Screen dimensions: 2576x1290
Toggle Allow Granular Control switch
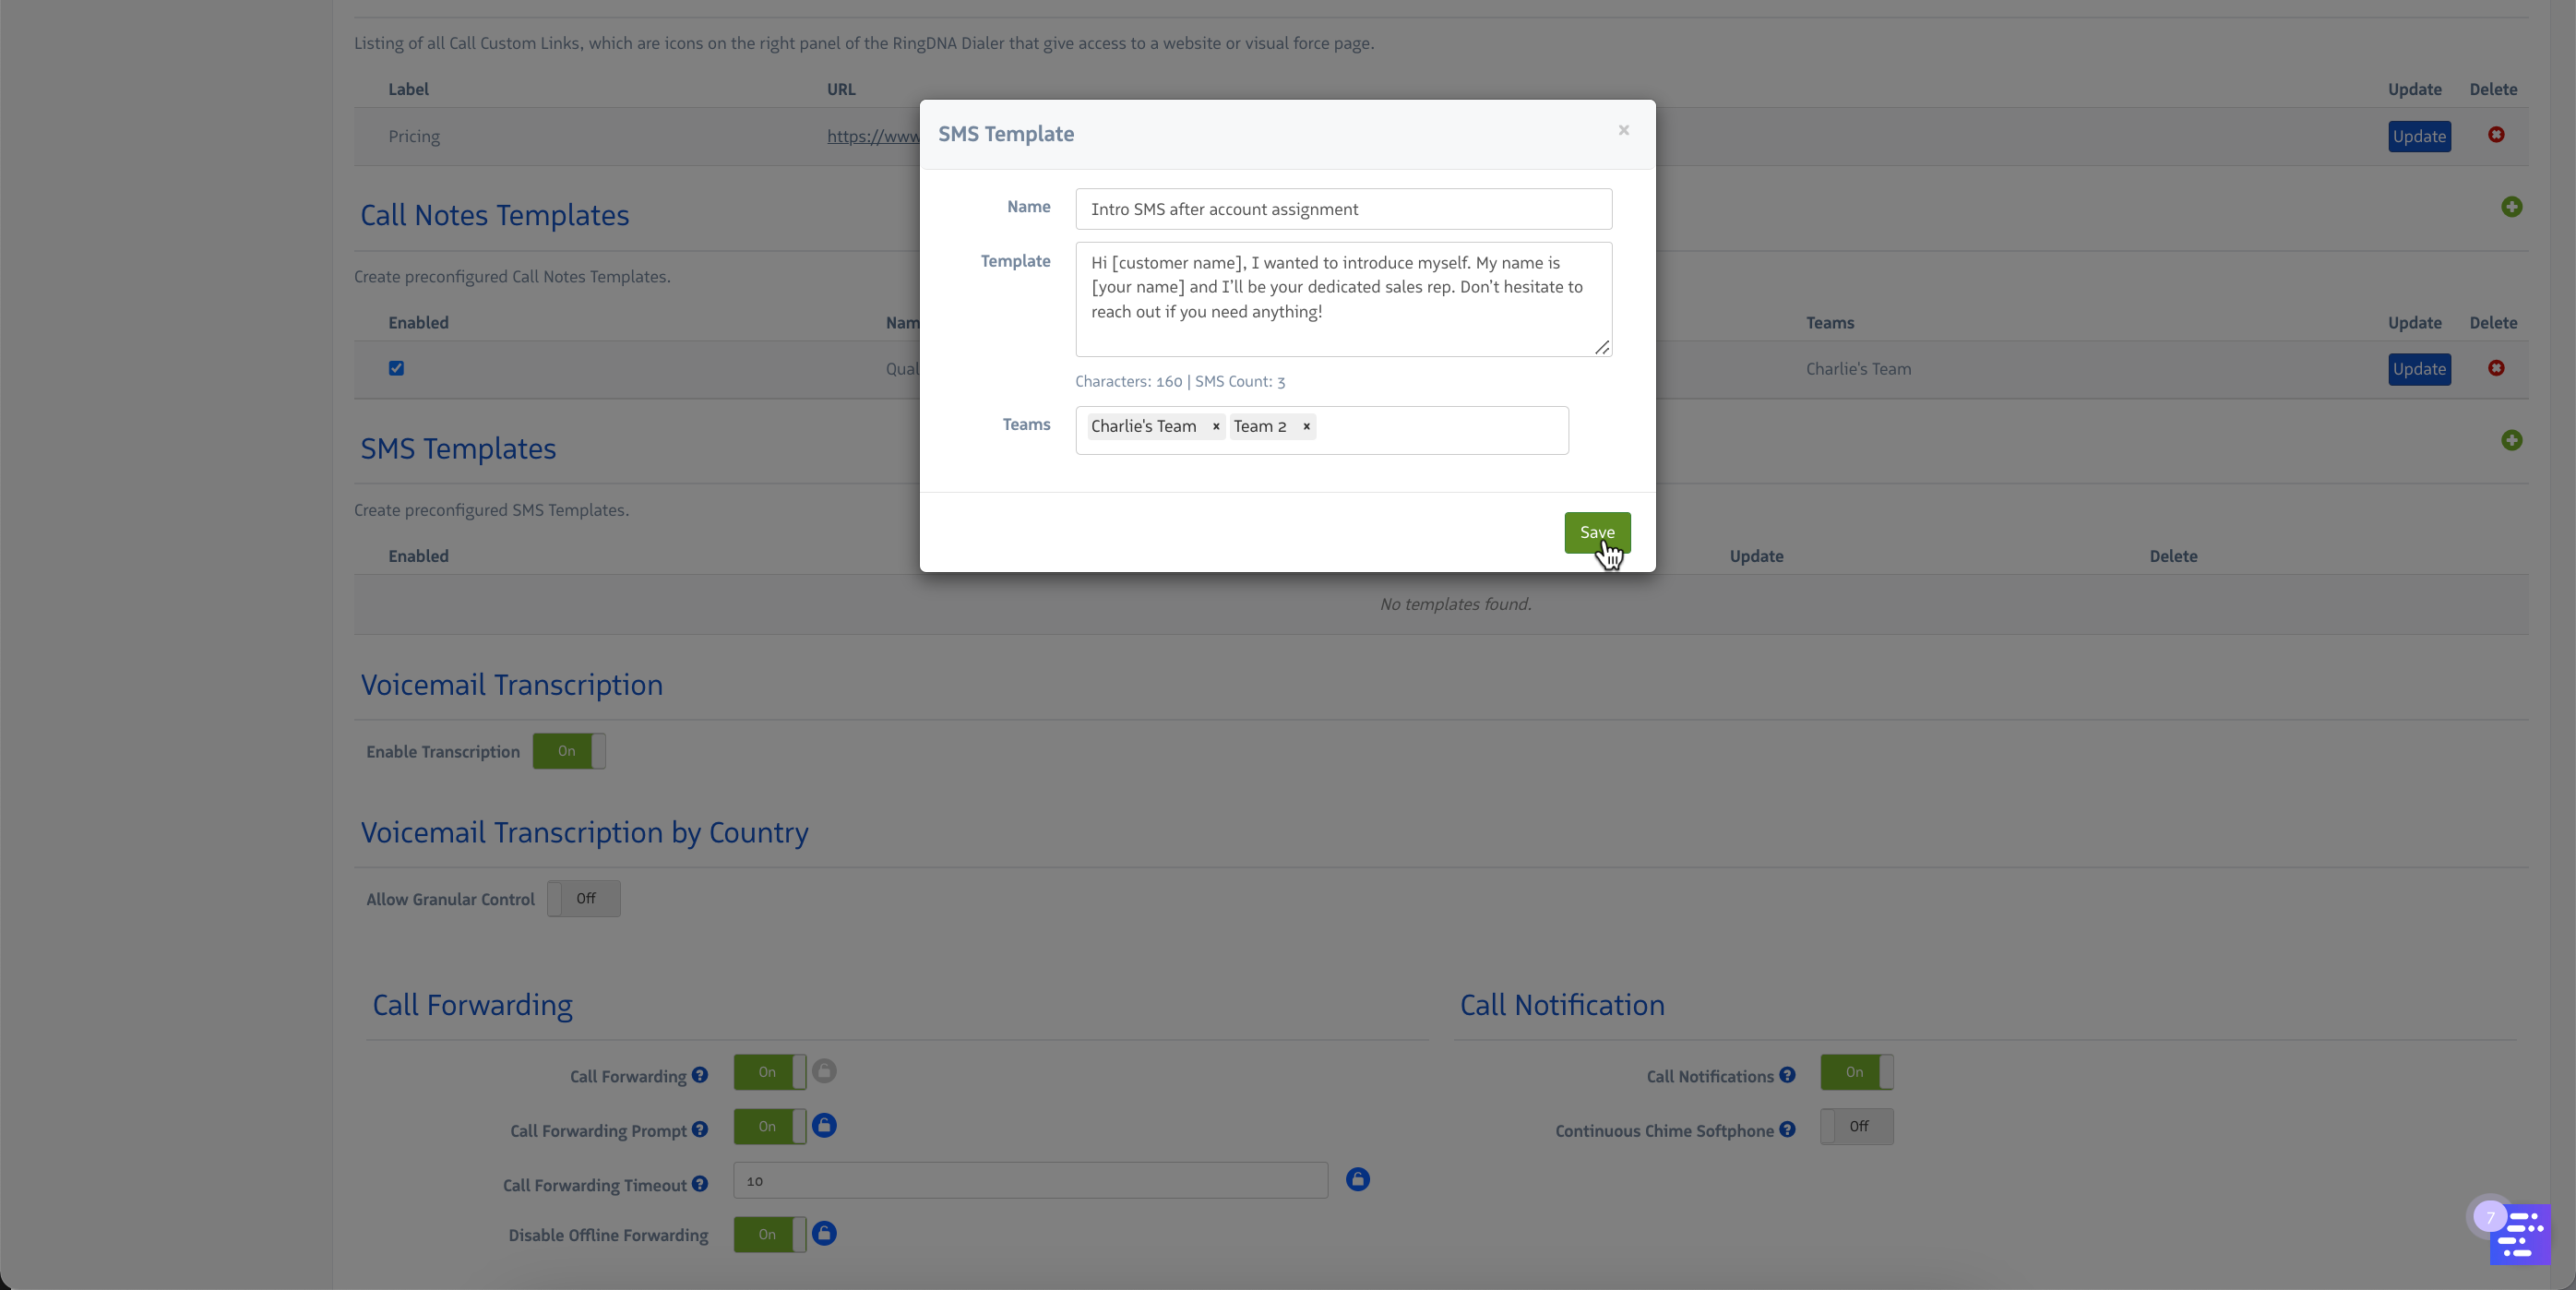point(584,898)
